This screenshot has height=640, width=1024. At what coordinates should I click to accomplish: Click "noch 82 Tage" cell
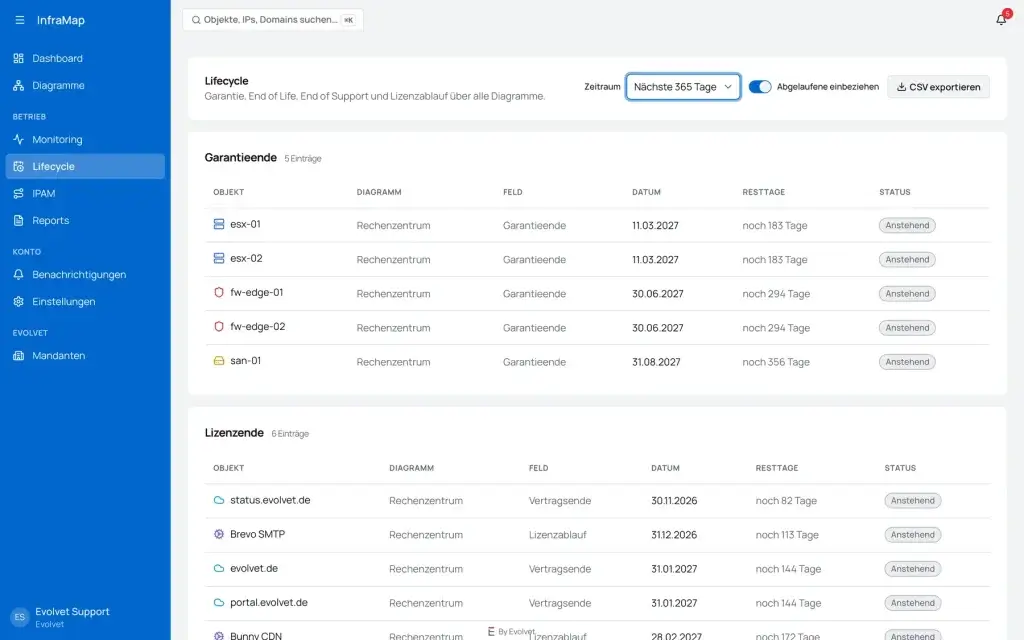tap(786, 501)
